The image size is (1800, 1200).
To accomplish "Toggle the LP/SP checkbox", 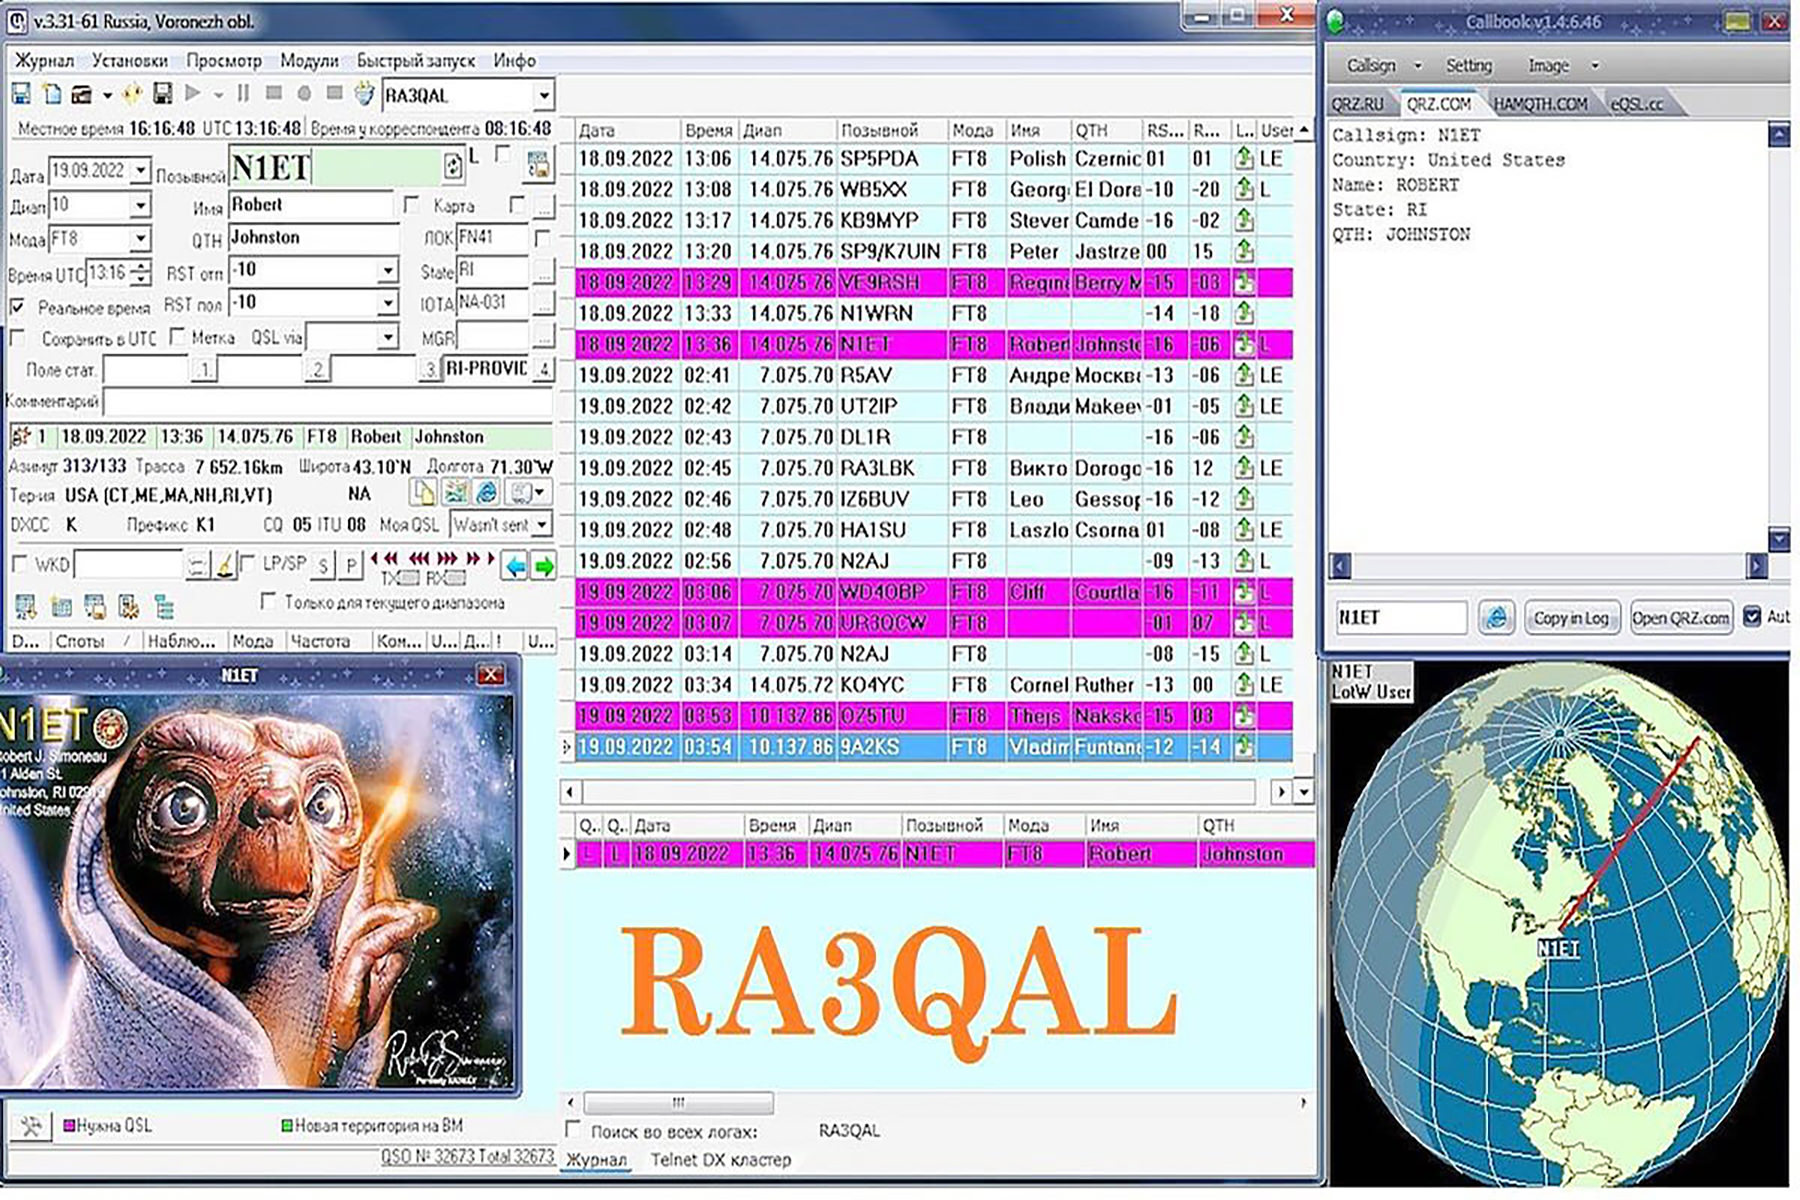I will click(249, 563).
